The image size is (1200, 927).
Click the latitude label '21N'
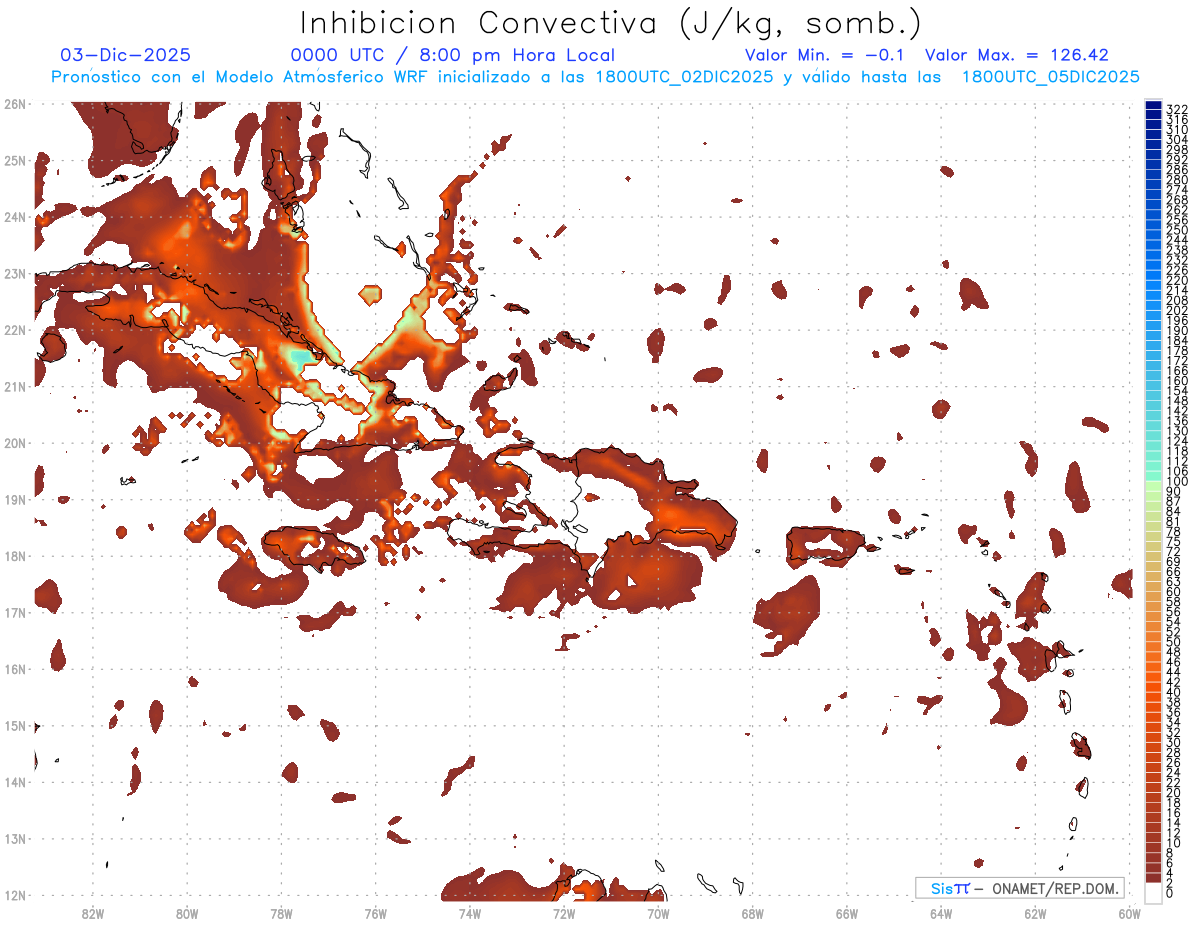click(x=16, y=386)
